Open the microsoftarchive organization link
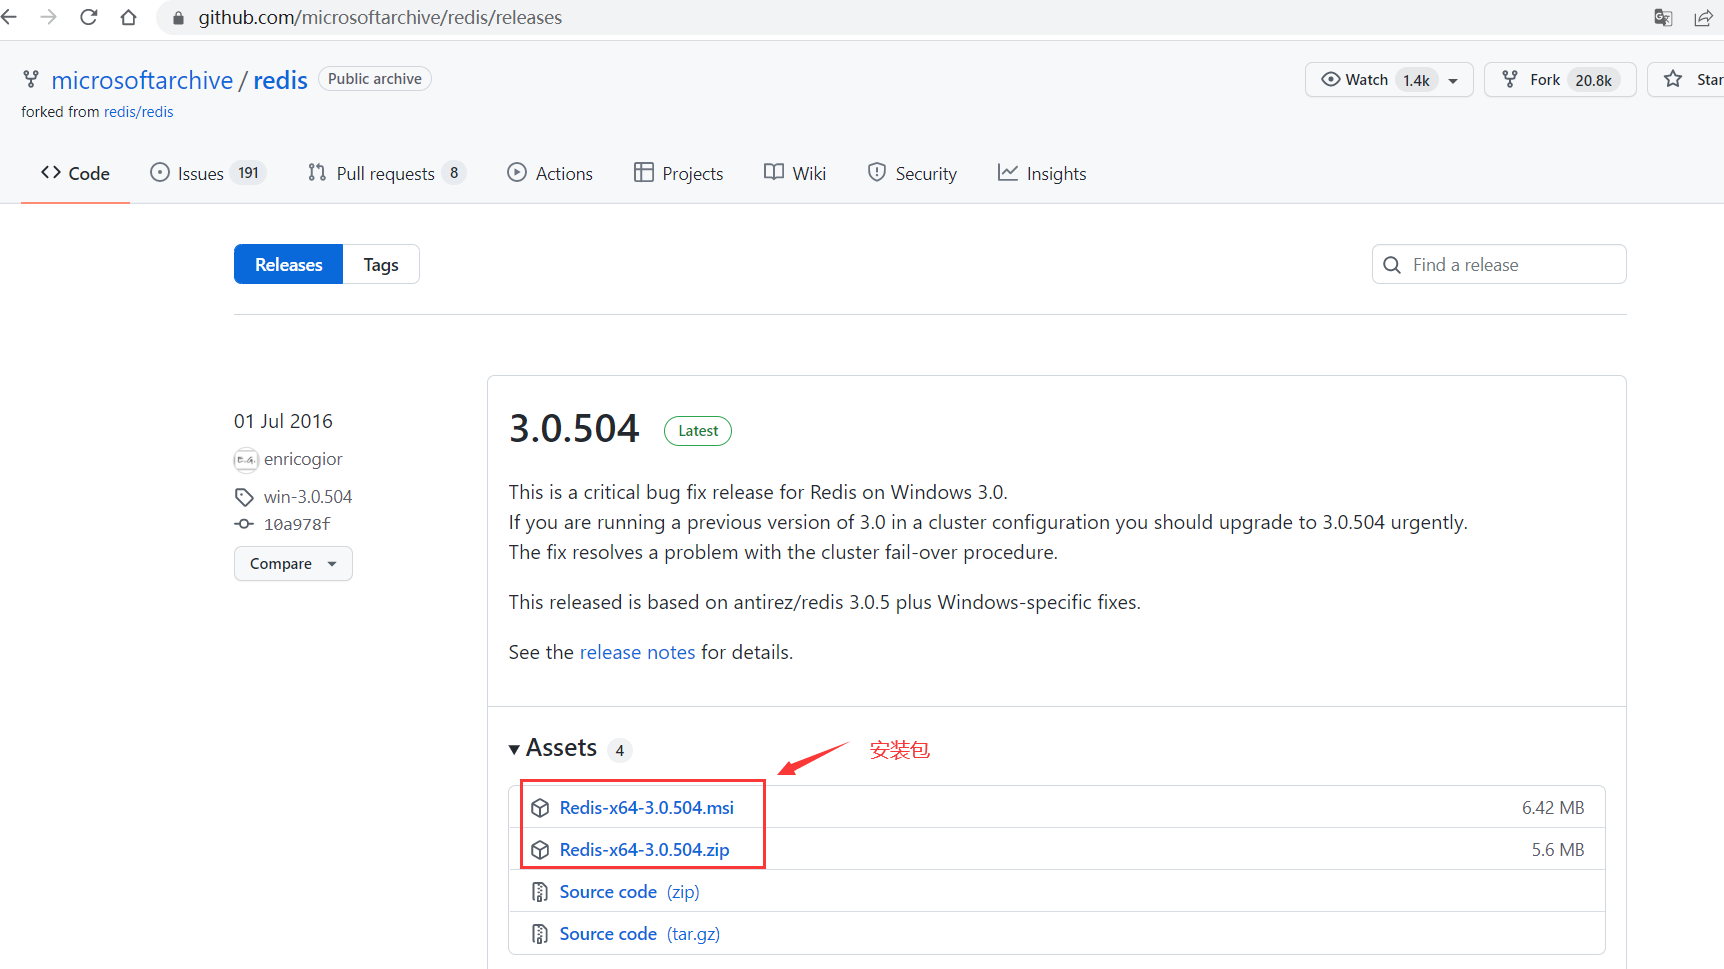 pyautogui.click(x=142, y=80)
